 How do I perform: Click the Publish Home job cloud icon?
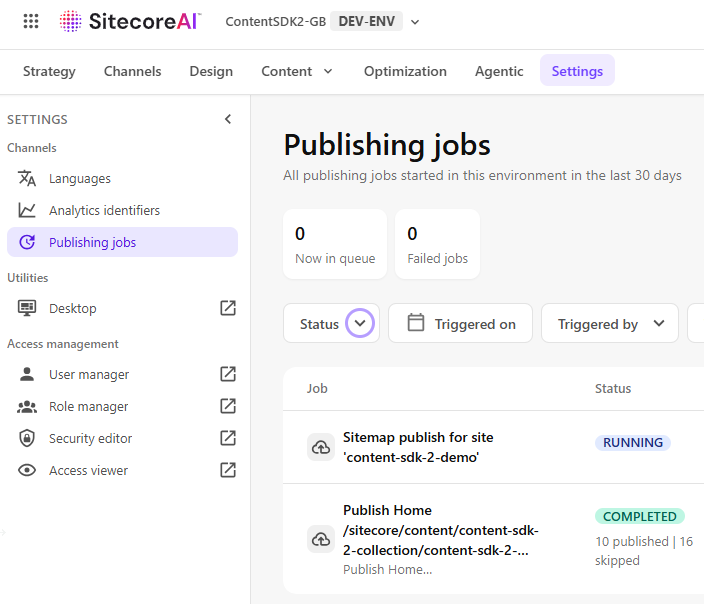tap(321, 539)
